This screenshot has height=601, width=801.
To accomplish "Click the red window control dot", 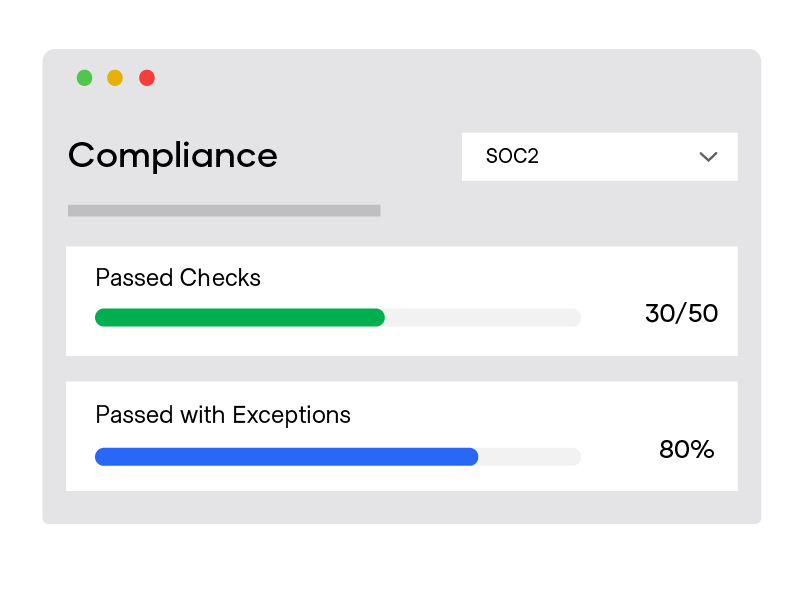I will point(147,78).
